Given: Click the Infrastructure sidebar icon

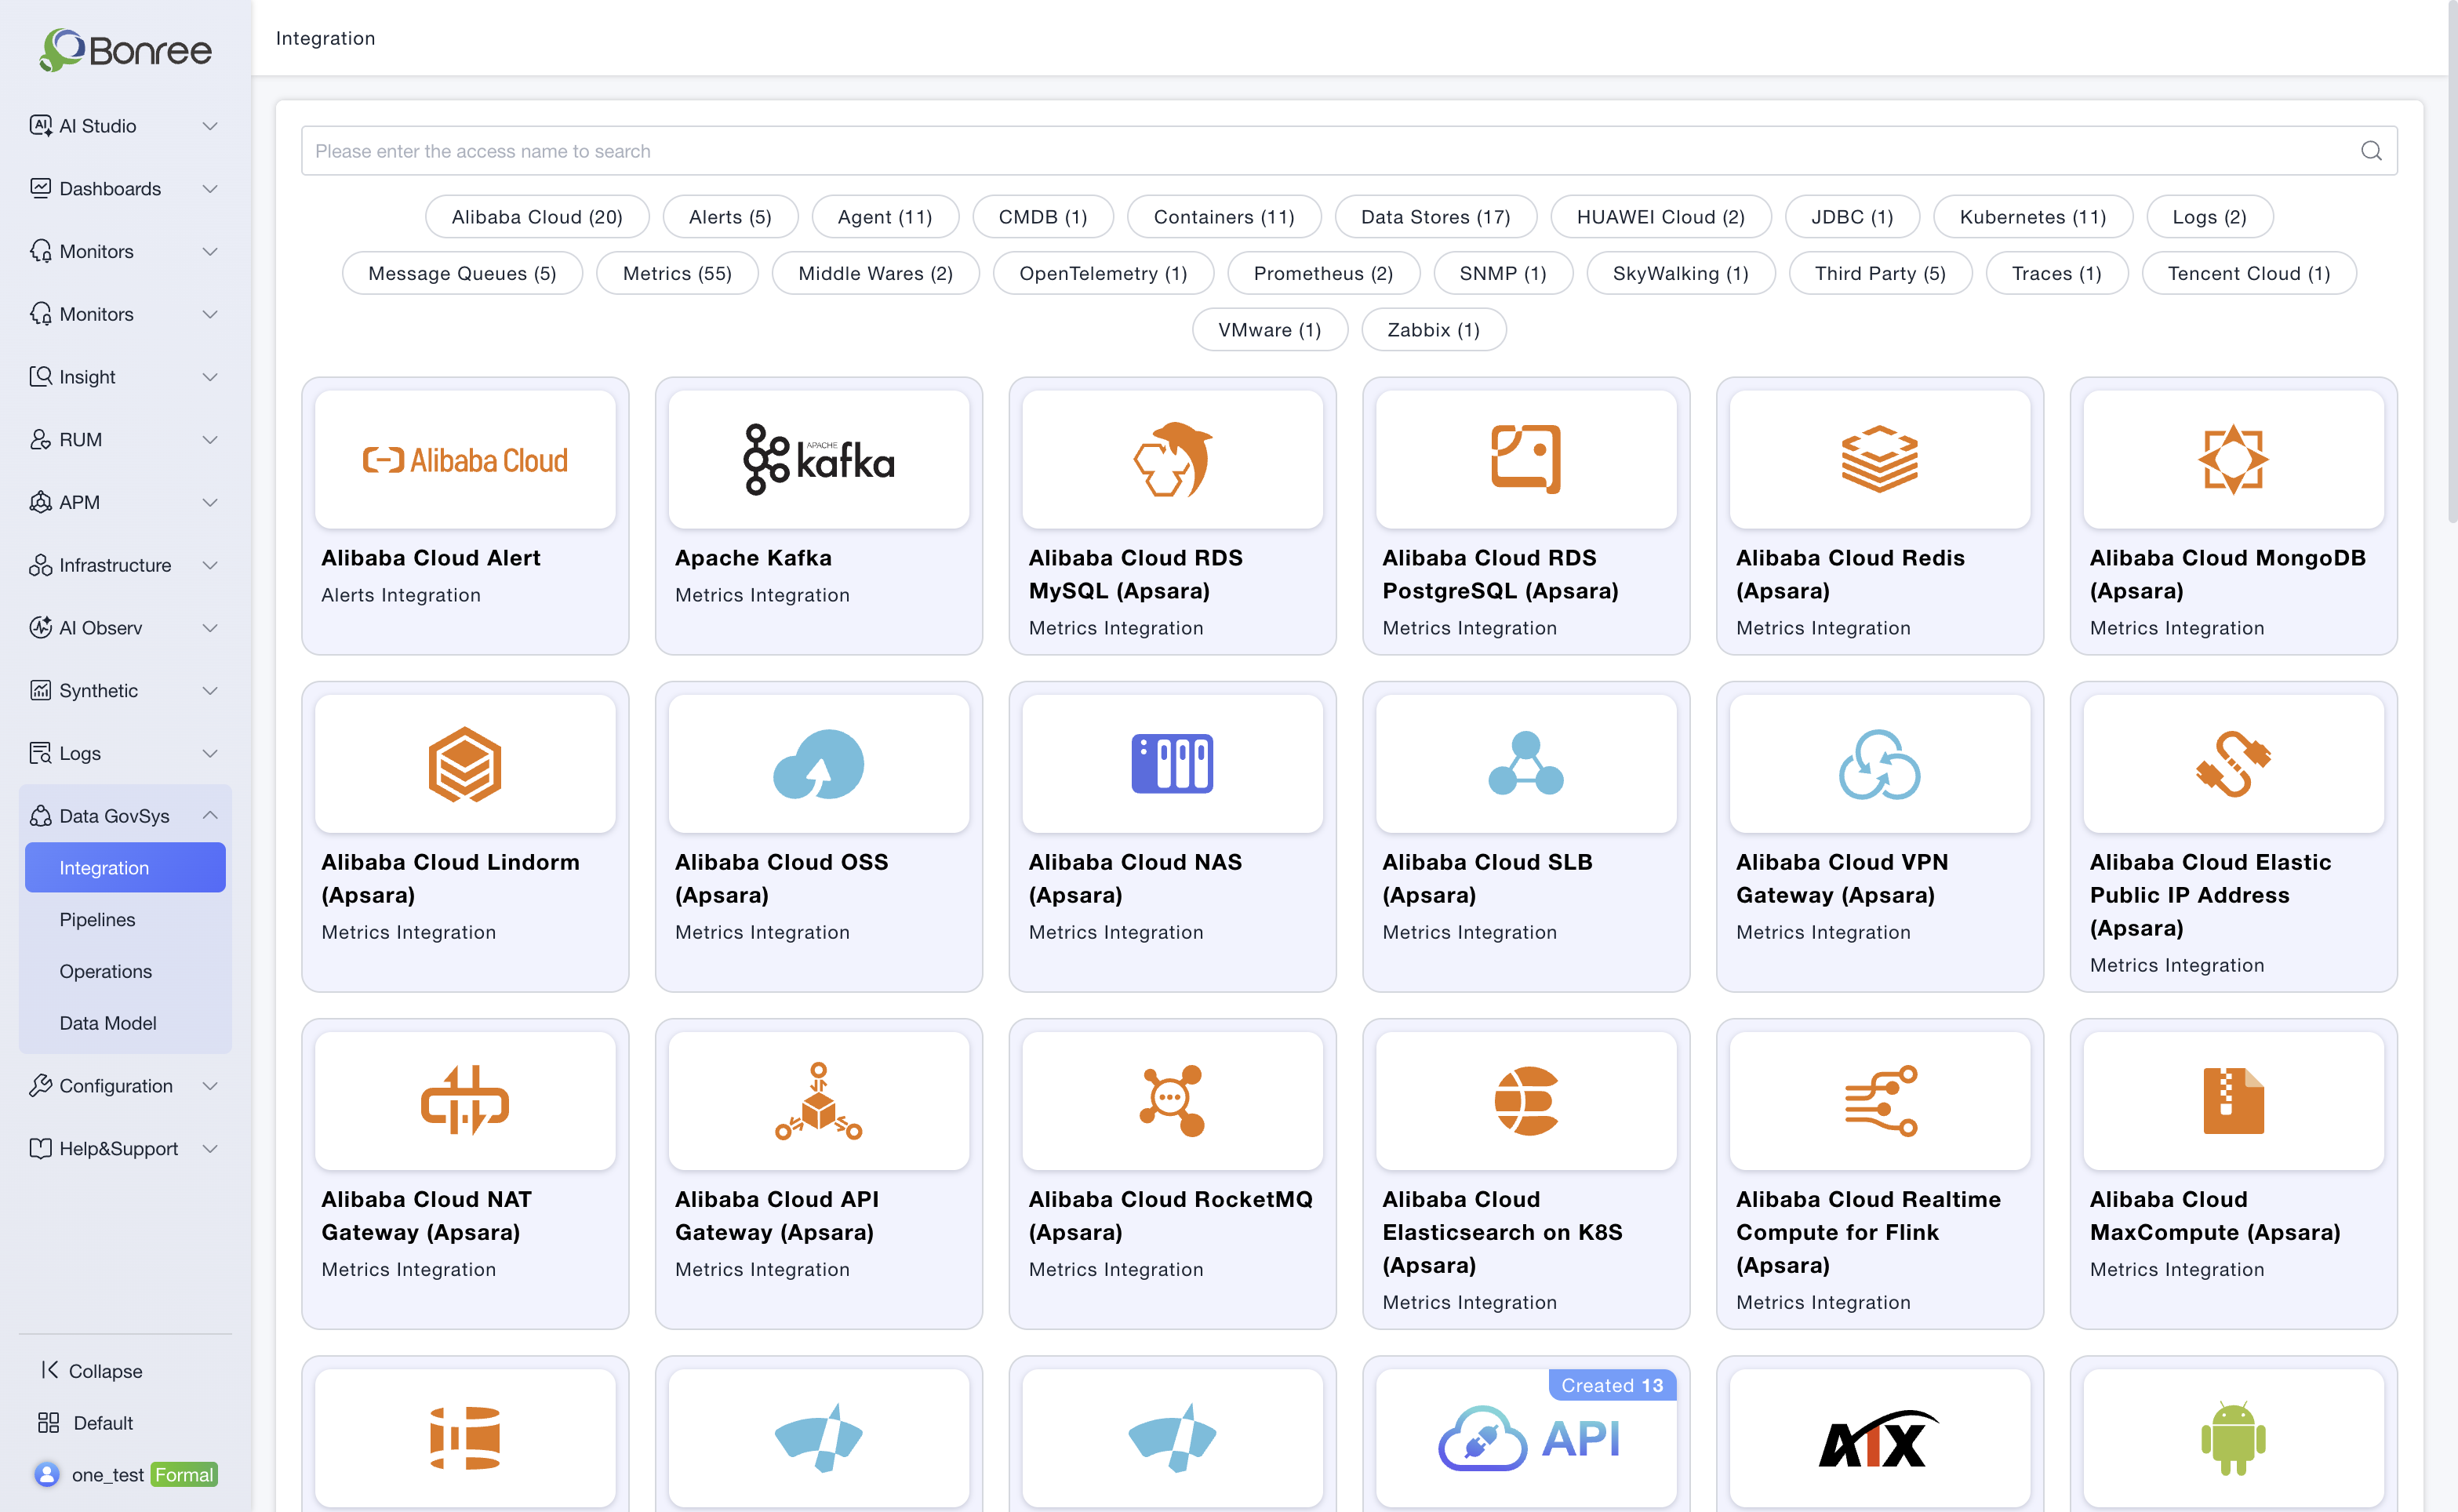Looking at the screenshot, I should pos(40,565).
